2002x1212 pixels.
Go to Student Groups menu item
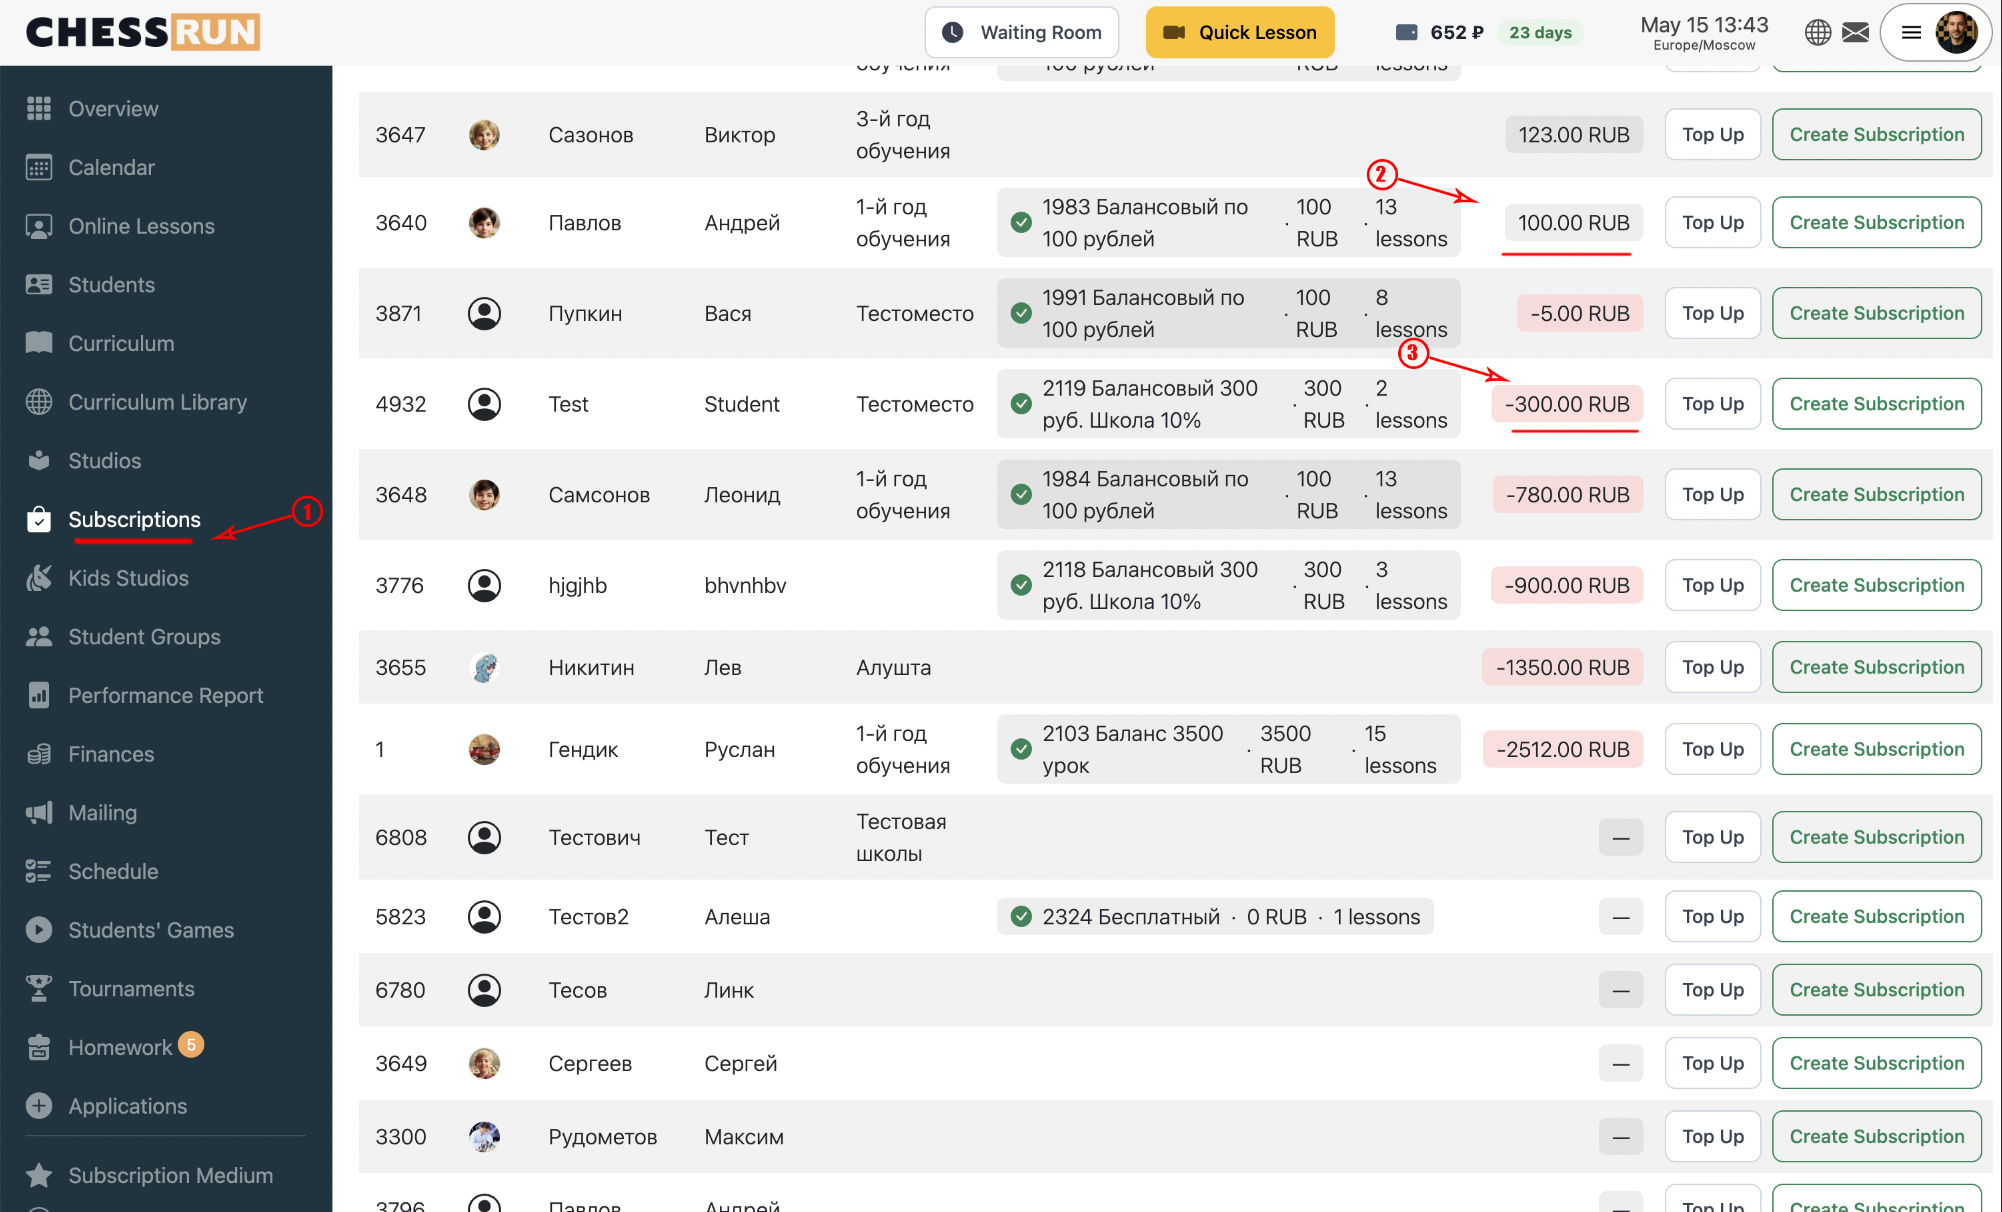coord(144,636)
